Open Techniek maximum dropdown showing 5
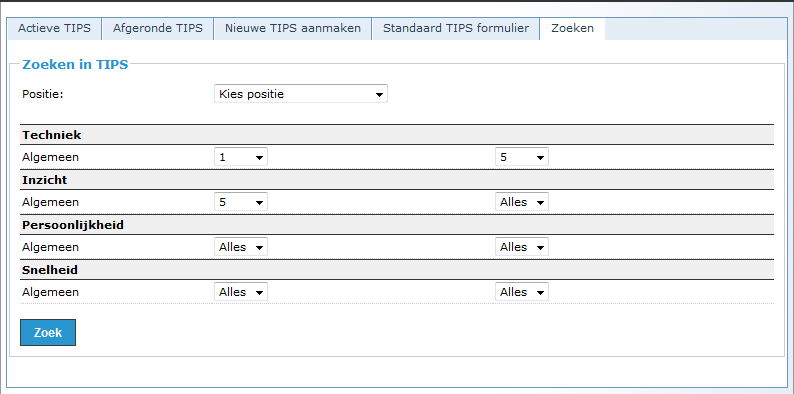 coord(522,157)
